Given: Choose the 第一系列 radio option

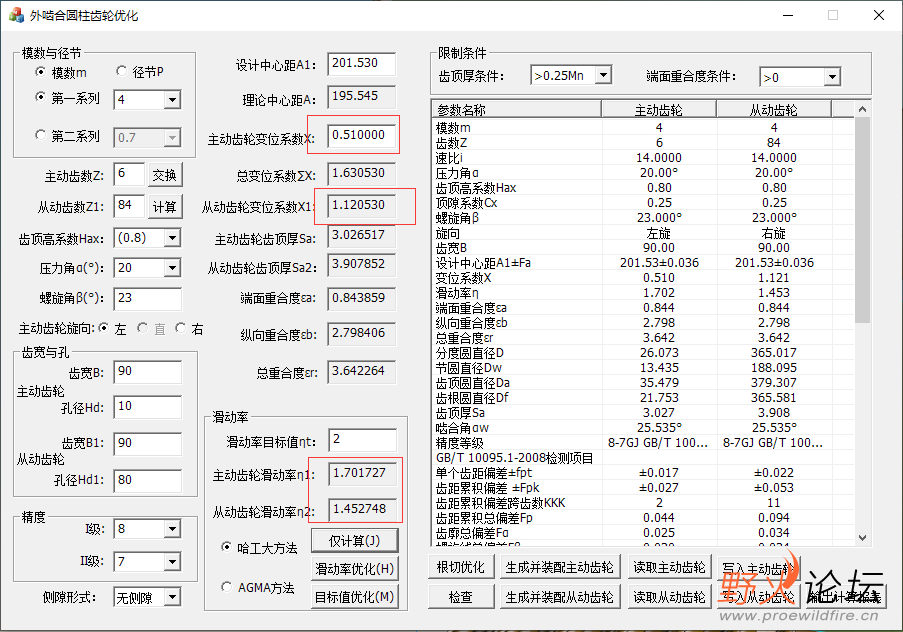Looking at the screenshot, I should [40, 97].
